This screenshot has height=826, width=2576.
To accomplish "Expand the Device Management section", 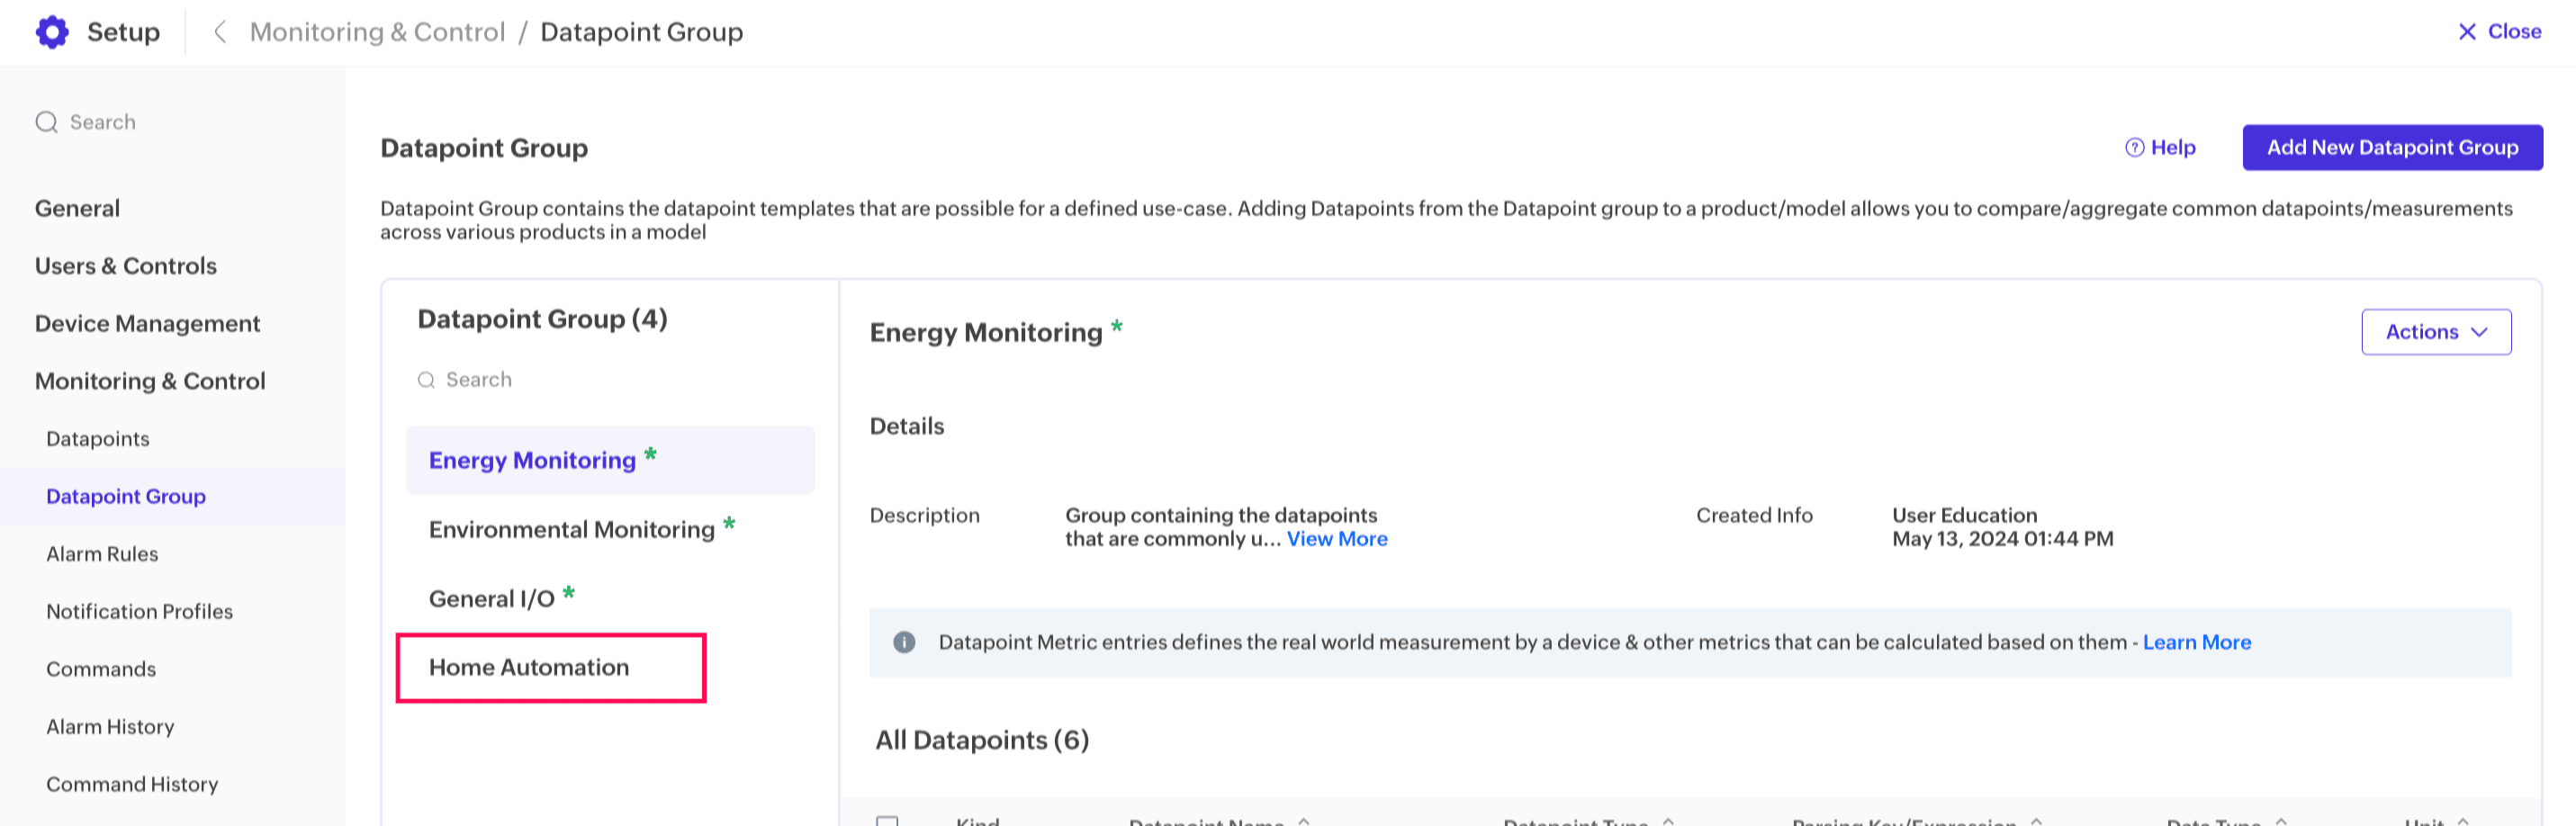I will coord(147,324).
